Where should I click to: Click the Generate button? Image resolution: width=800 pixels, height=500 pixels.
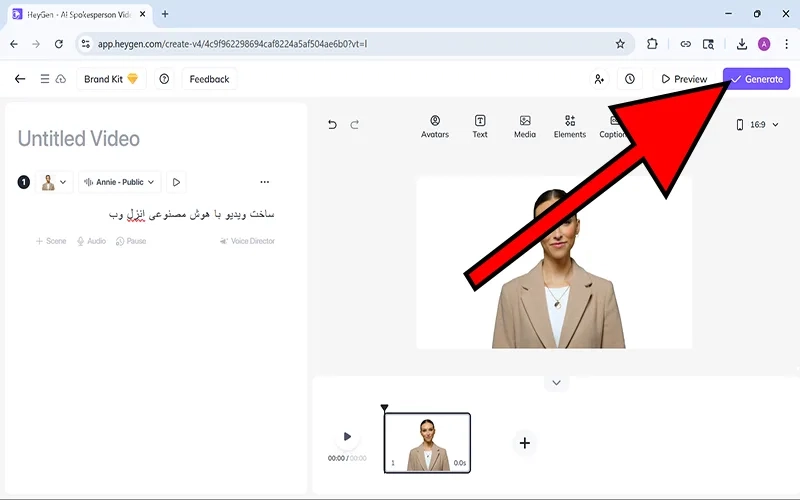point(757,79)
